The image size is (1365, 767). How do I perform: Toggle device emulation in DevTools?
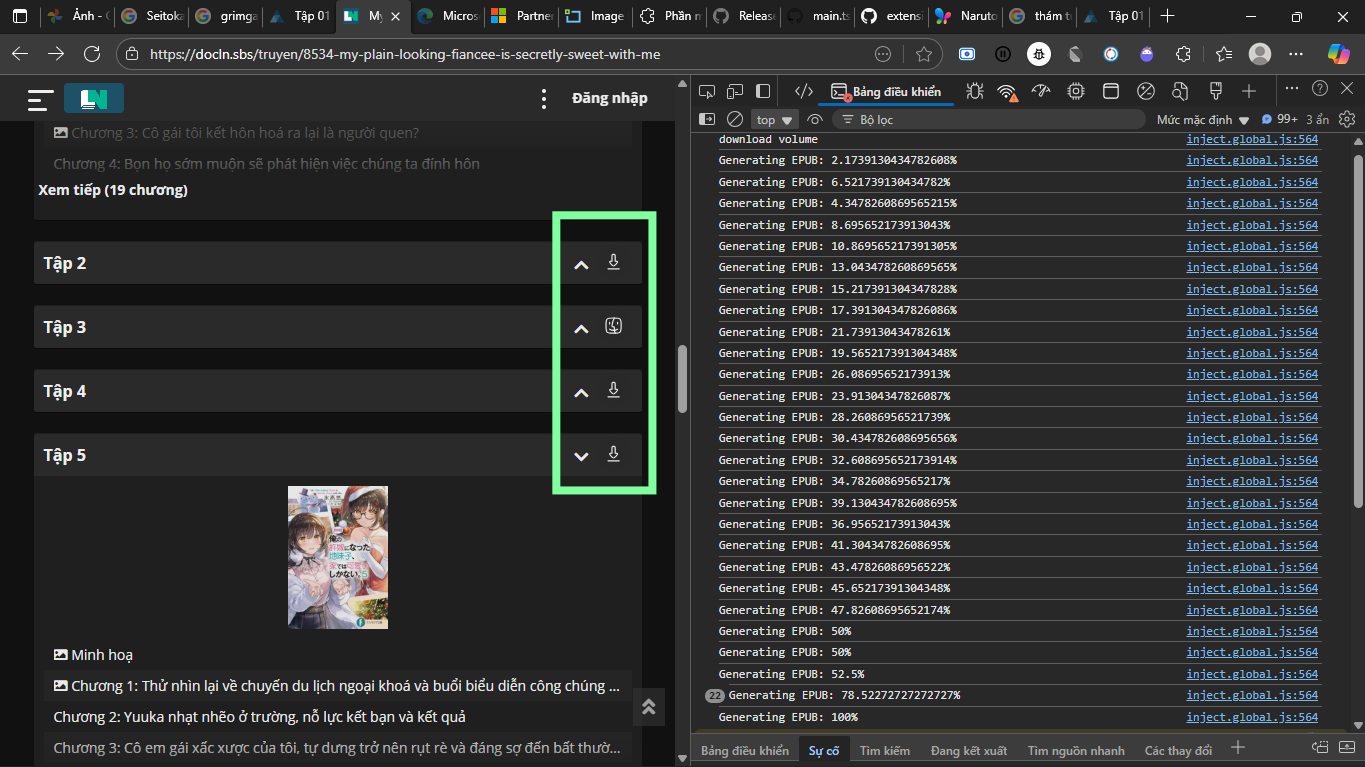tap(735, 92)
